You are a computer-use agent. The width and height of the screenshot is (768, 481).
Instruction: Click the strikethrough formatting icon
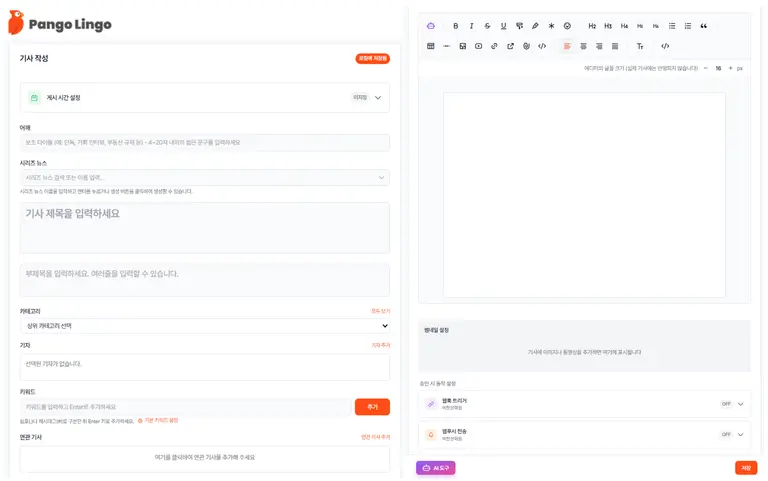pyautogui.click(x=488, y=26)
